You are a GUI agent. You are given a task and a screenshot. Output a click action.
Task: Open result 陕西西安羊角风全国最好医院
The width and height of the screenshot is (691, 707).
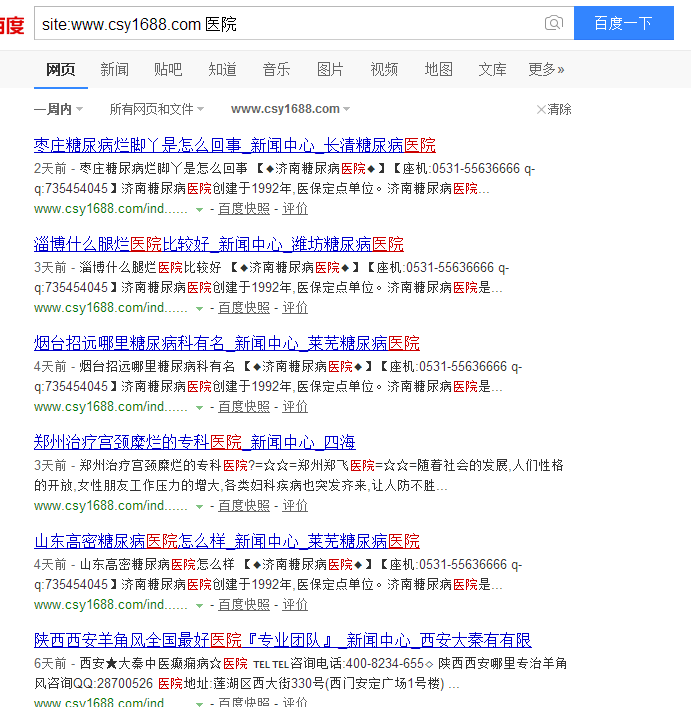tap(283, 640)
